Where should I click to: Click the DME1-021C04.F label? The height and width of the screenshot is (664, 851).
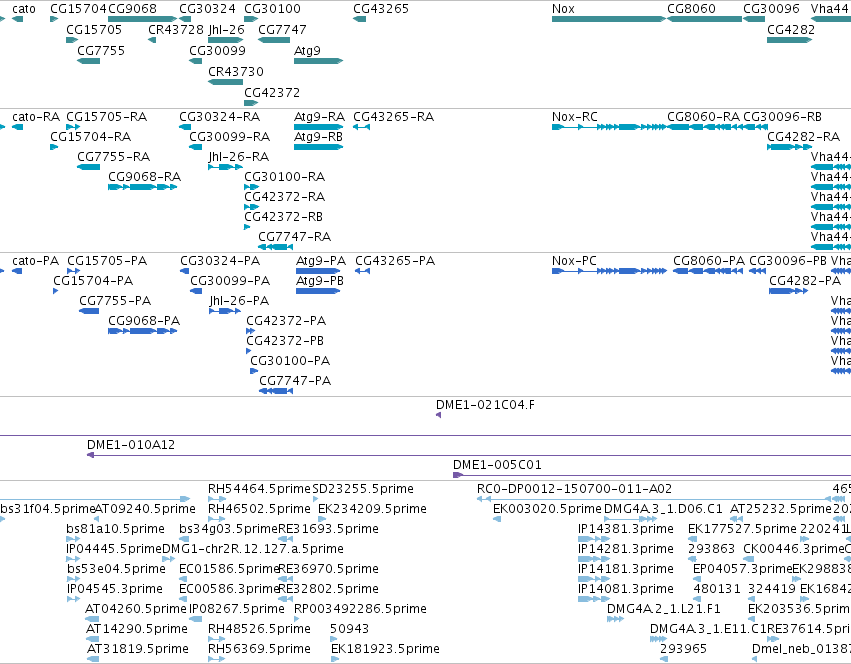(485, 405)
